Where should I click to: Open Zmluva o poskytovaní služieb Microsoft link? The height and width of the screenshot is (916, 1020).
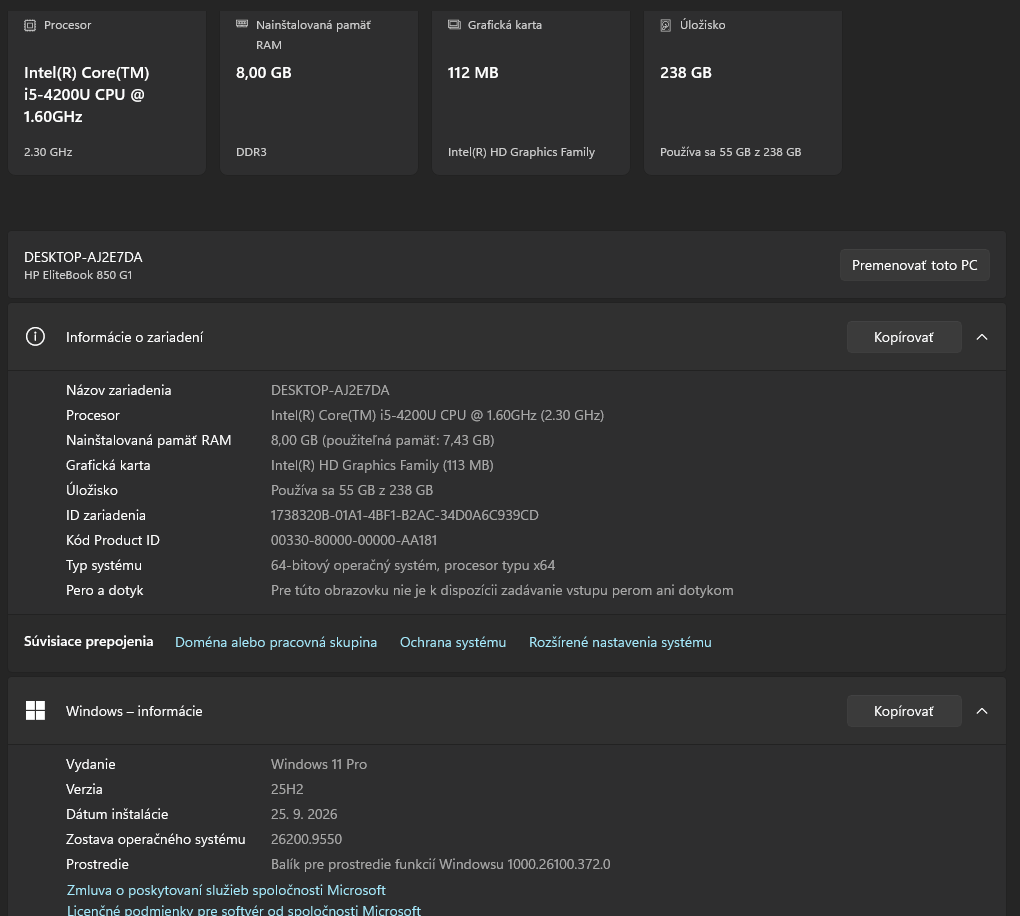coord(226,890)
